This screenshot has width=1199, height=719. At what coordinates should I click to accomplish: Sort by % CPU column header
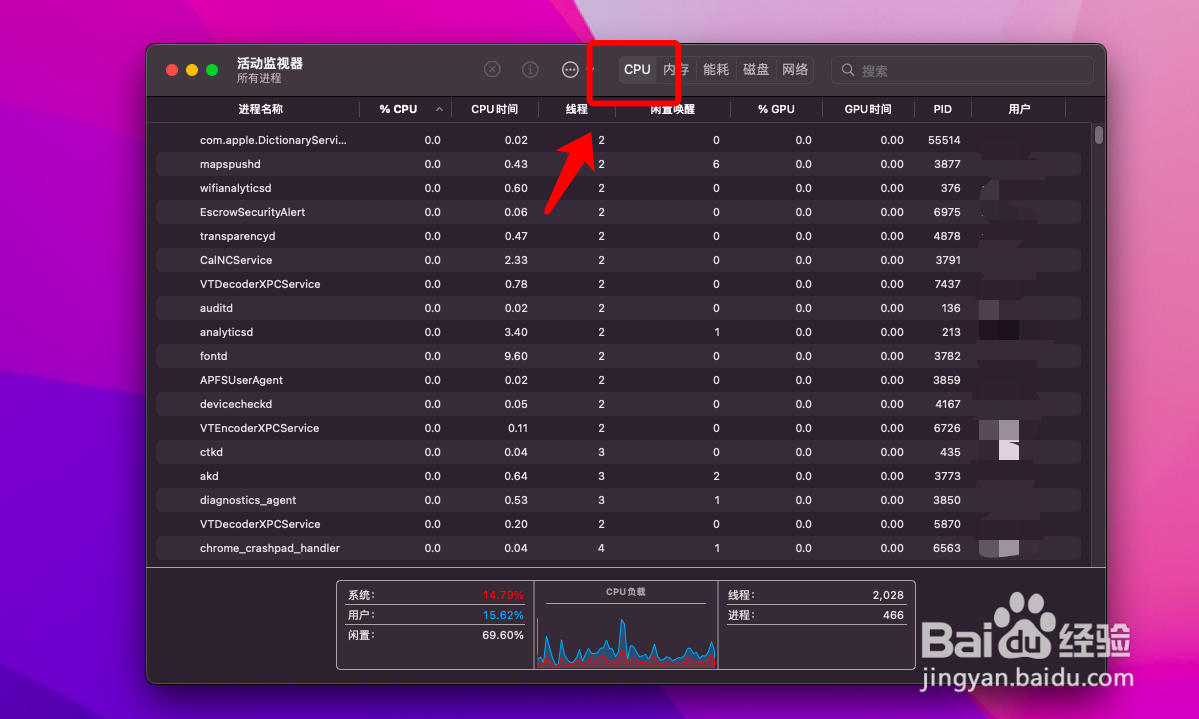[x=398, y=109]
